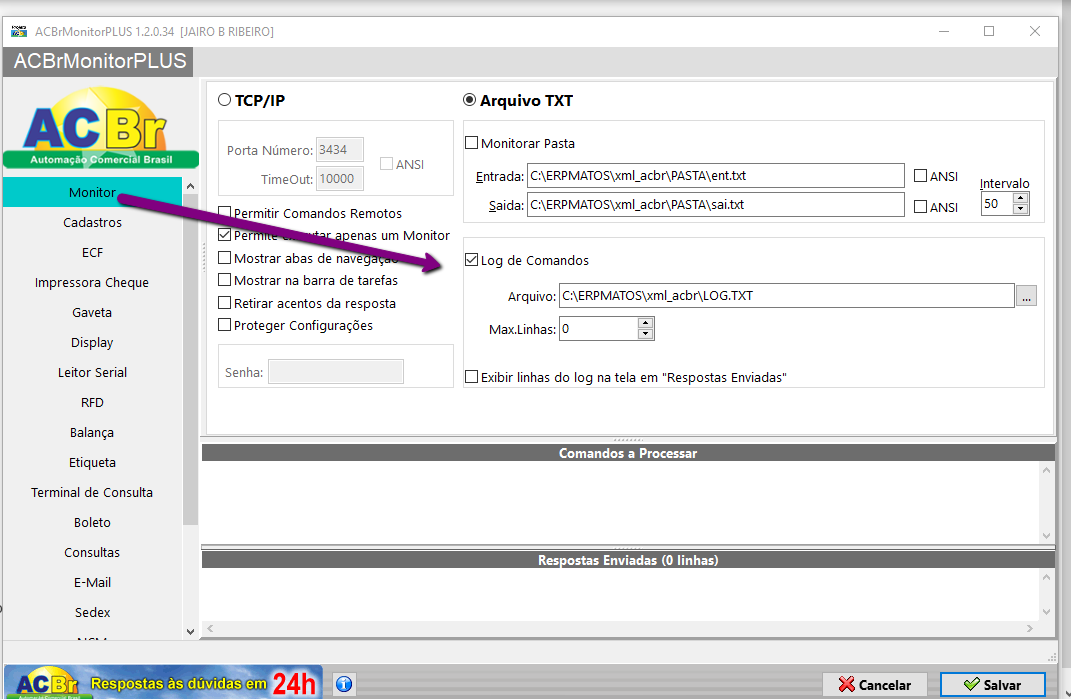The image size is (1071, 699).
Task: Open Impressora Cheque section
Action: tap(92, 282)
